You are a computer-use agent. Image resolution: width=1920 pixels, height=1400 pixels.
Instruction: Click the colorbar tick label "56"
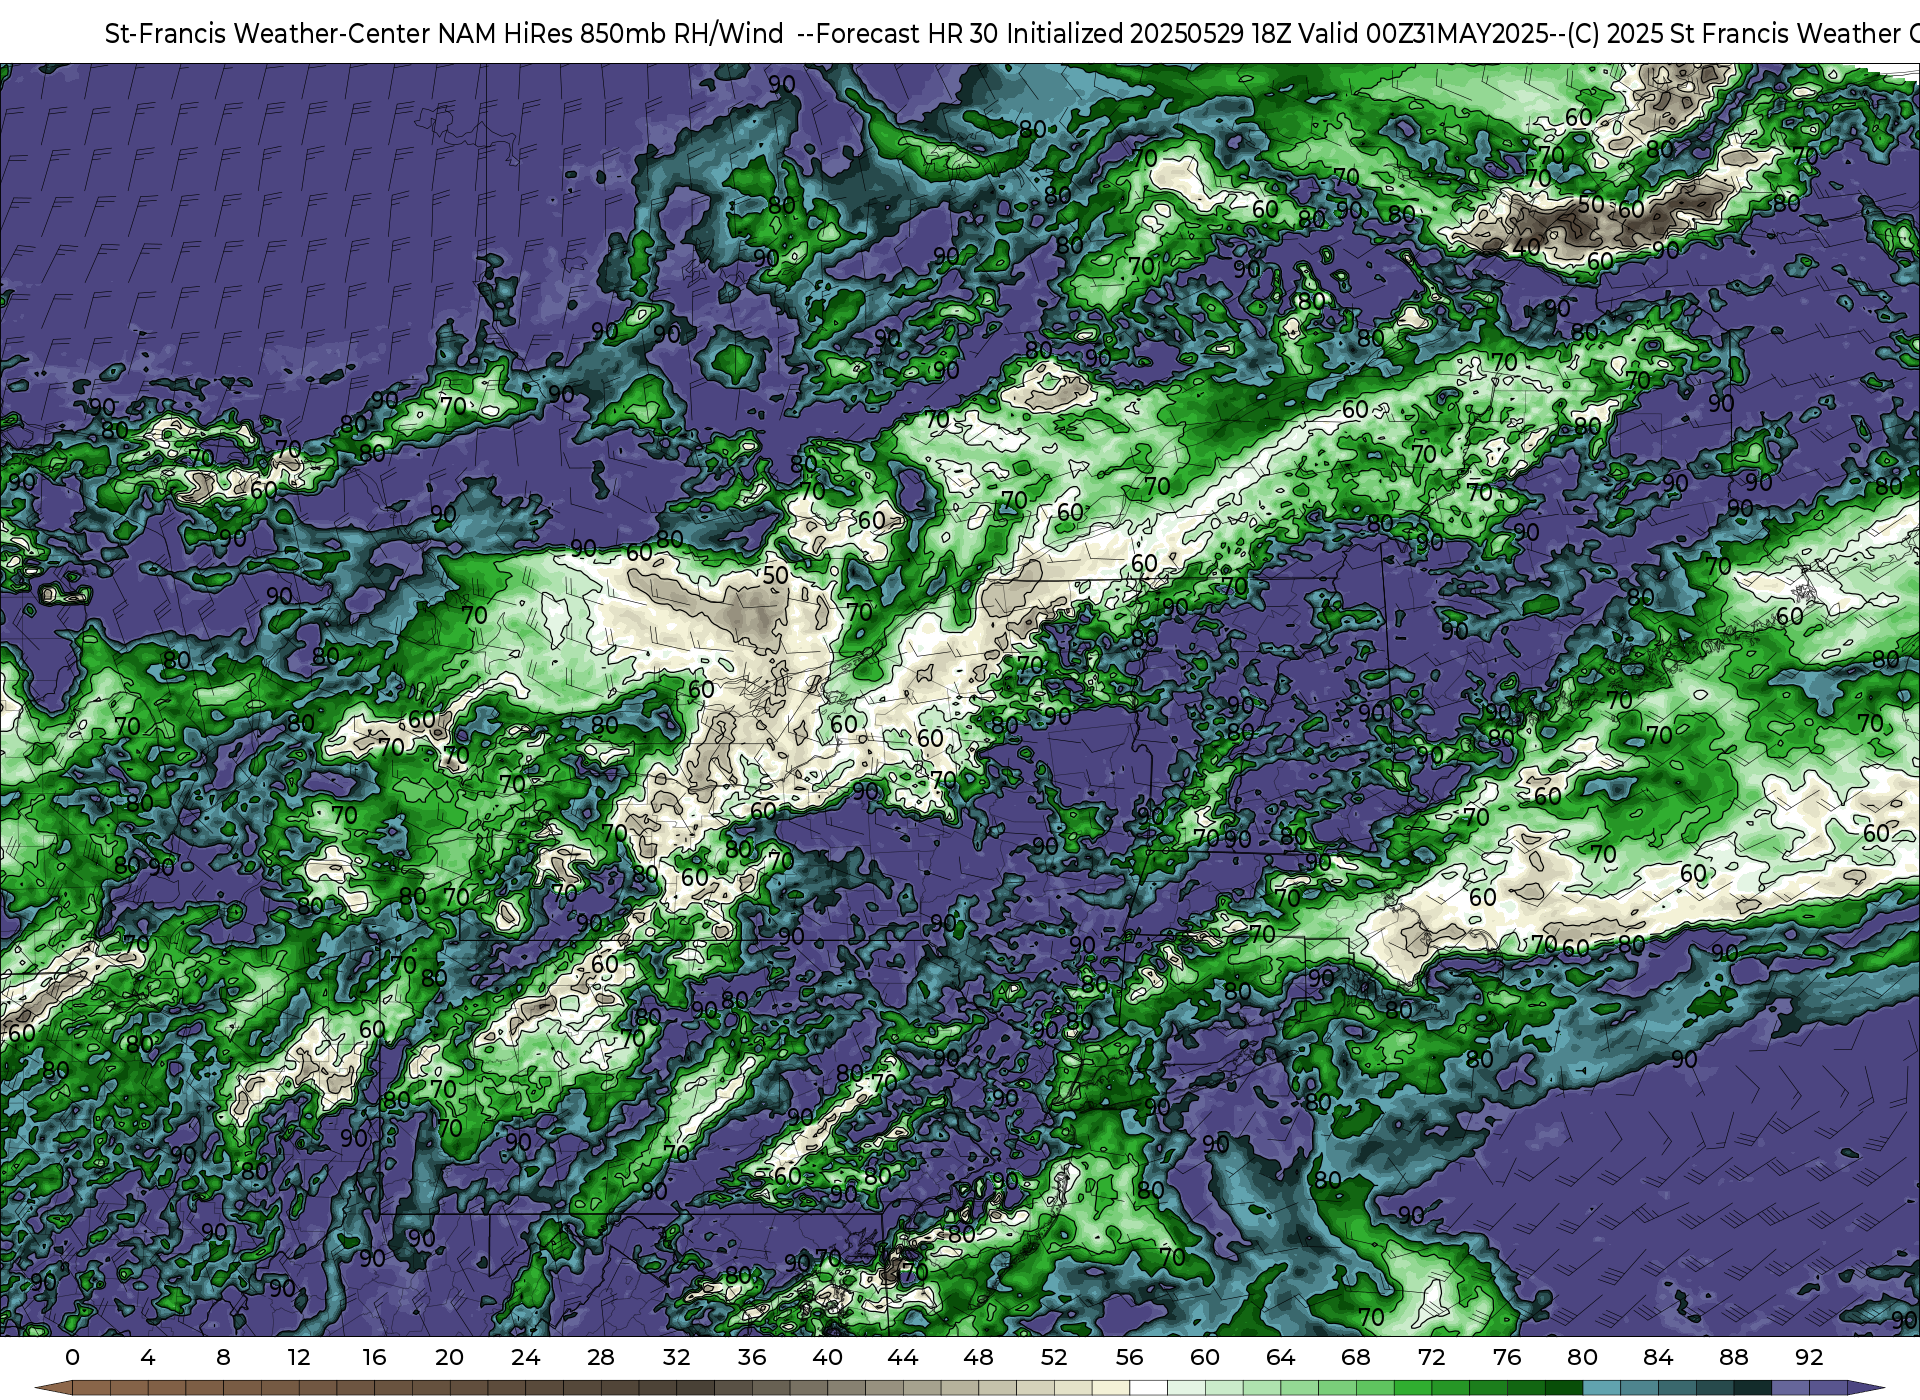(1129, 1357)
